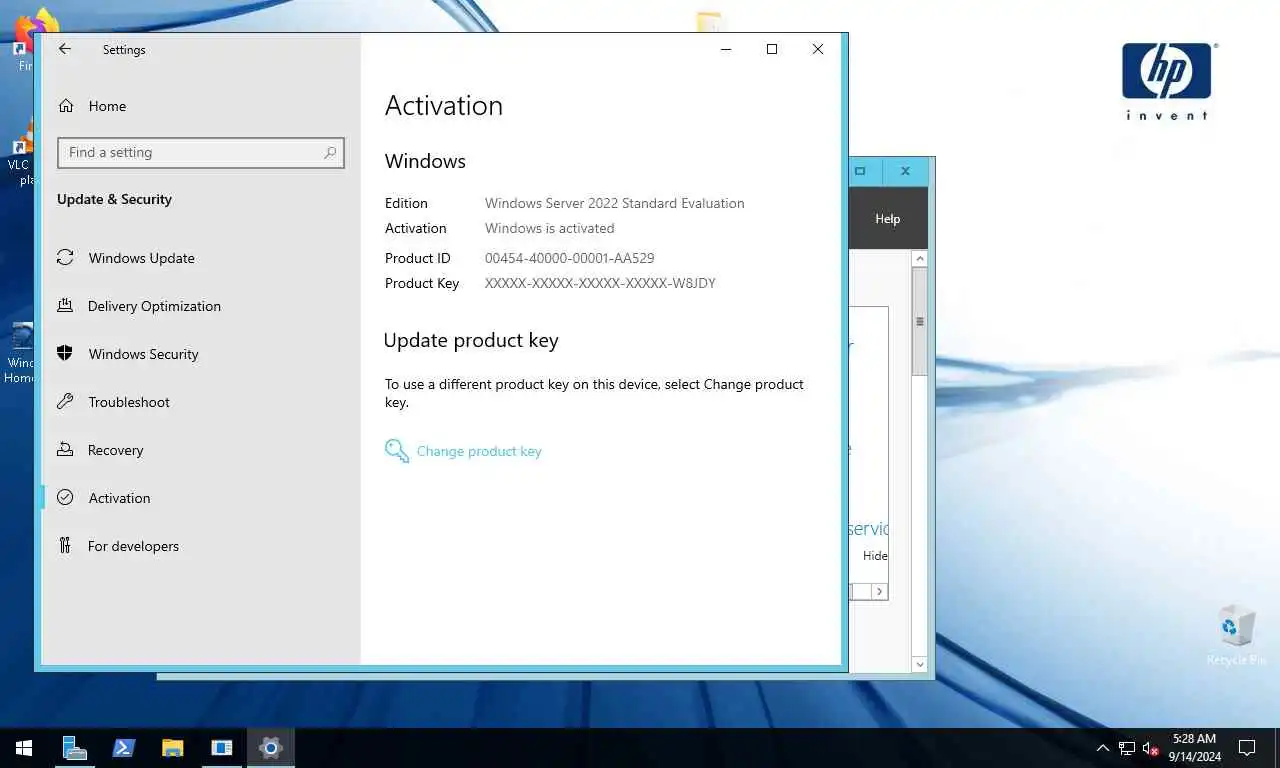Click the Windows Security shield icon
Viewport: 1280px width, 768px height.
click(65, 354)
